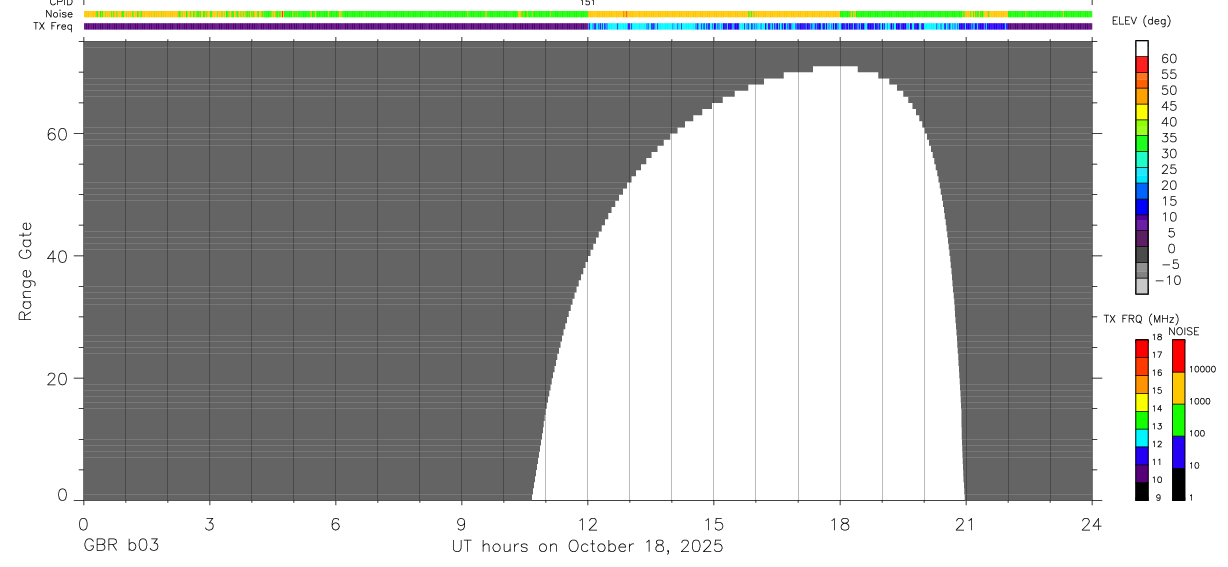Click the Noise color strip above the plot
Image resolution: width=1228 pixels, height=567 pixels.
[x=588, y=14]
